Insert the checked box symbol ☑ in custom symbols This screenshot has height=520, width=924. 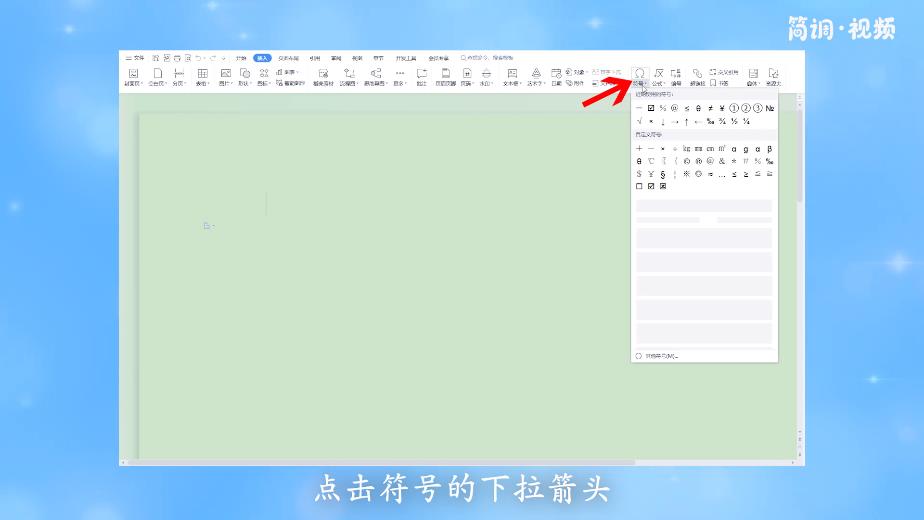coord(651,186)
